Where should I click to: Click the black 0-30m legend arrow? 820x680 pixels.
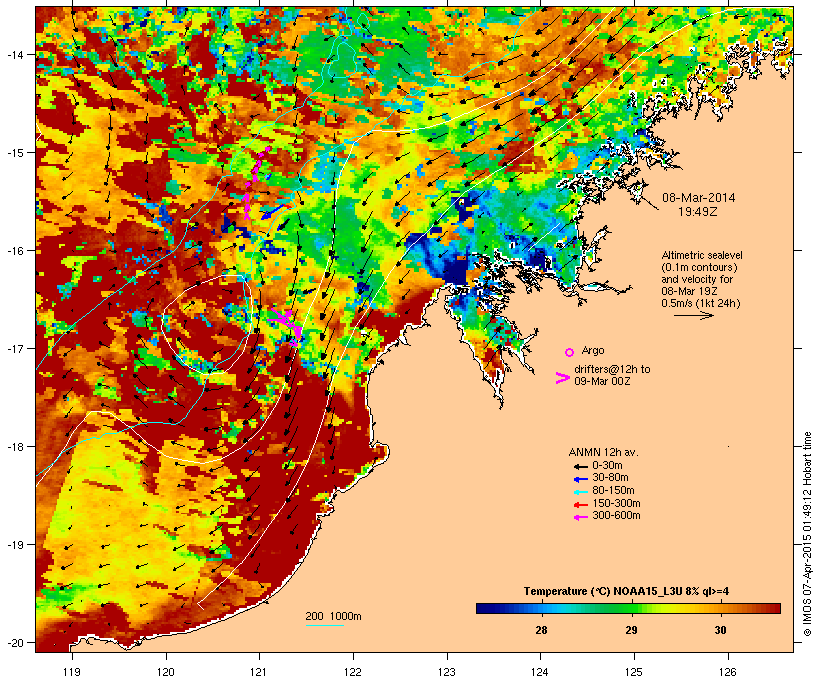pyautogui.click(x=580, y=466)
